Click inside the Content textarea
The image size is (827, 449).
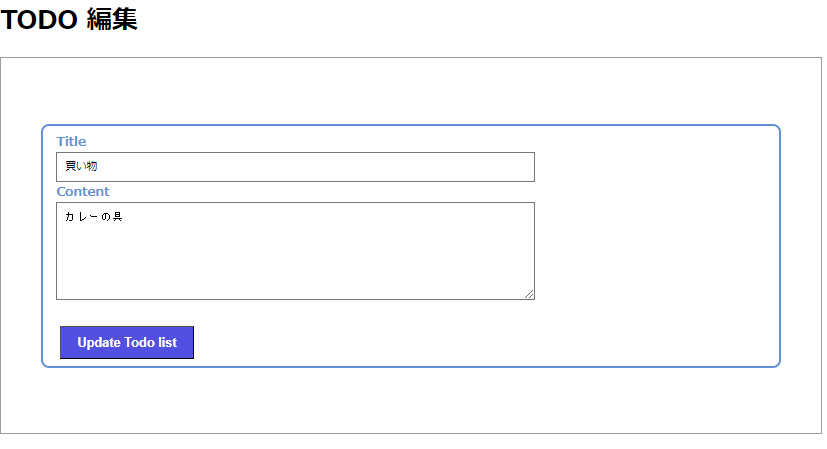(x=295, y=250)
